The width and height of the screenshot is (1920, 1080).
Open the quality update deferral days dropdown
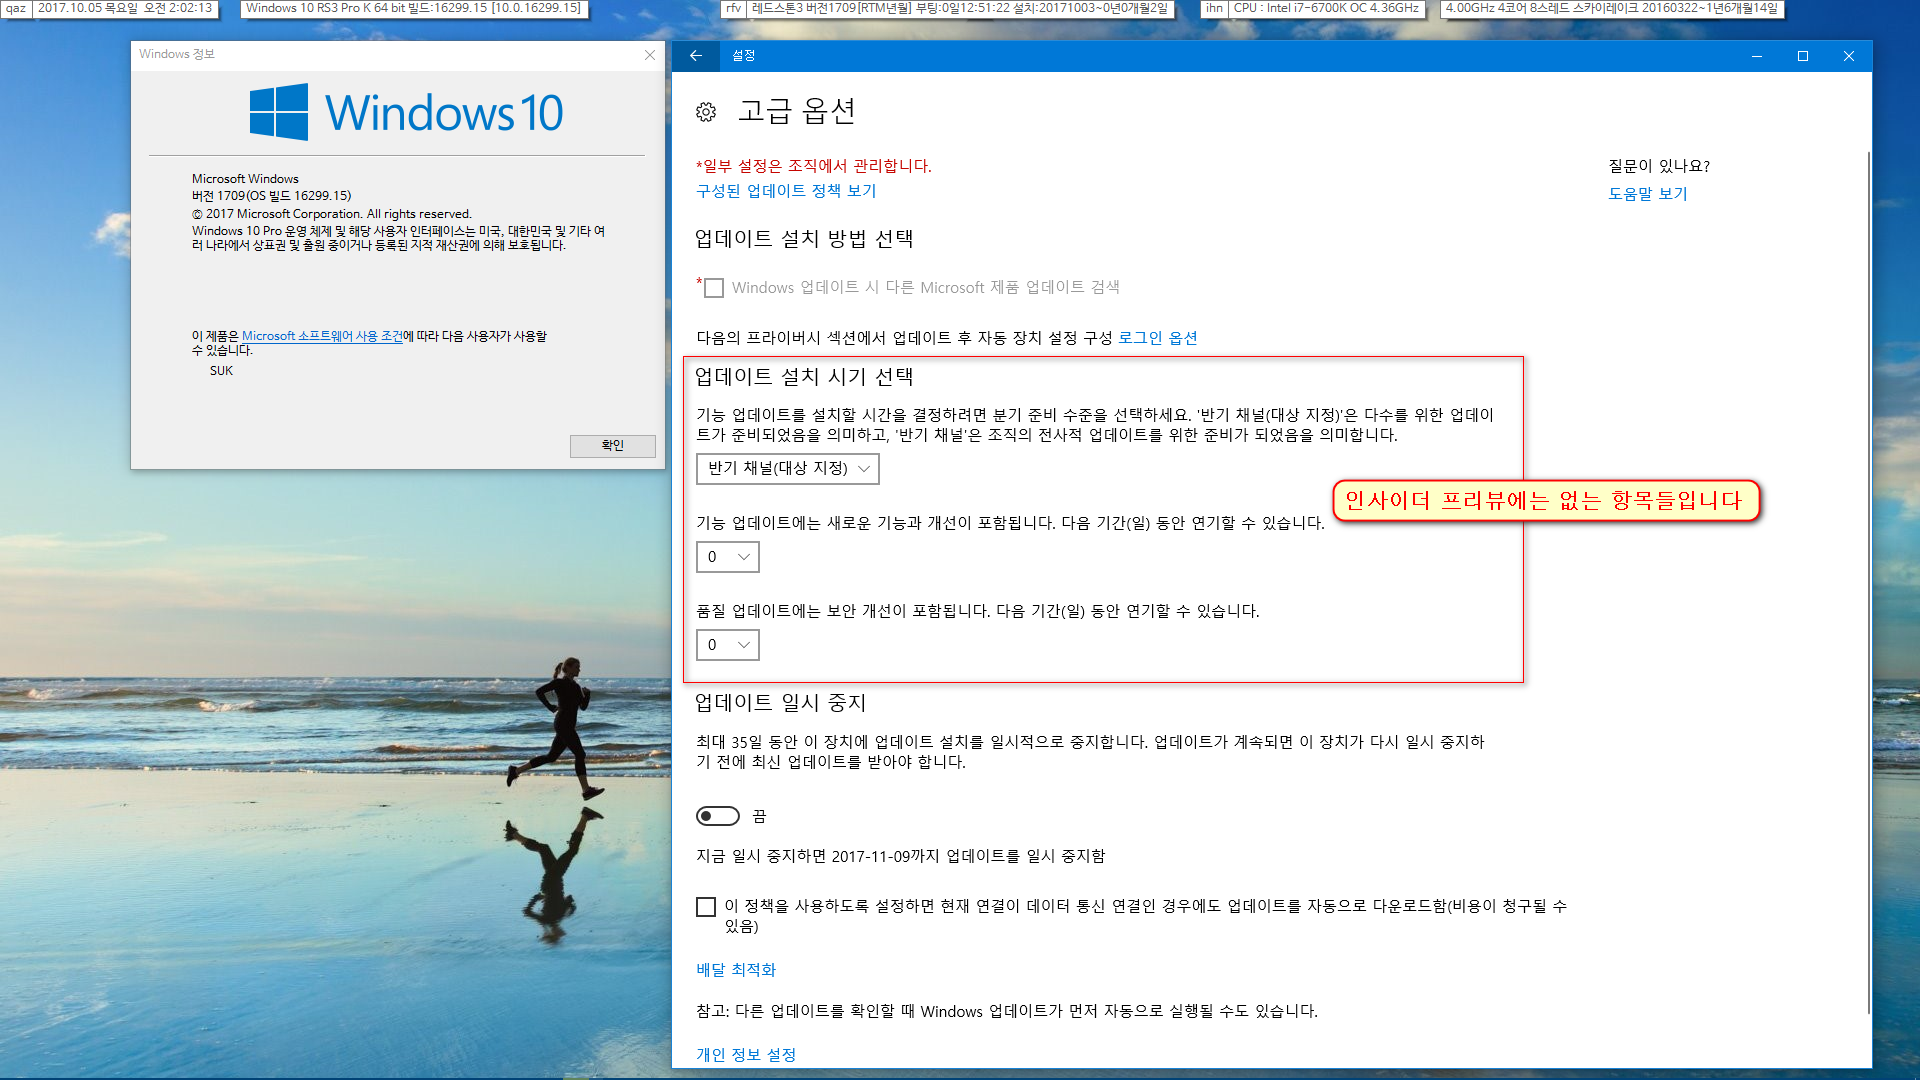[728, 645]
